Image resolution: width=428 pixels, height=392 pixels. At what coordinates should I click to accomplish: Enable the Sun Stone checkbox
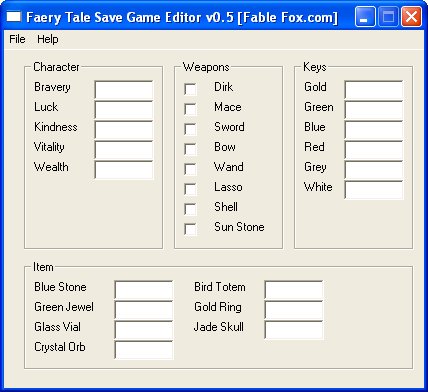(x=190, y=229)
